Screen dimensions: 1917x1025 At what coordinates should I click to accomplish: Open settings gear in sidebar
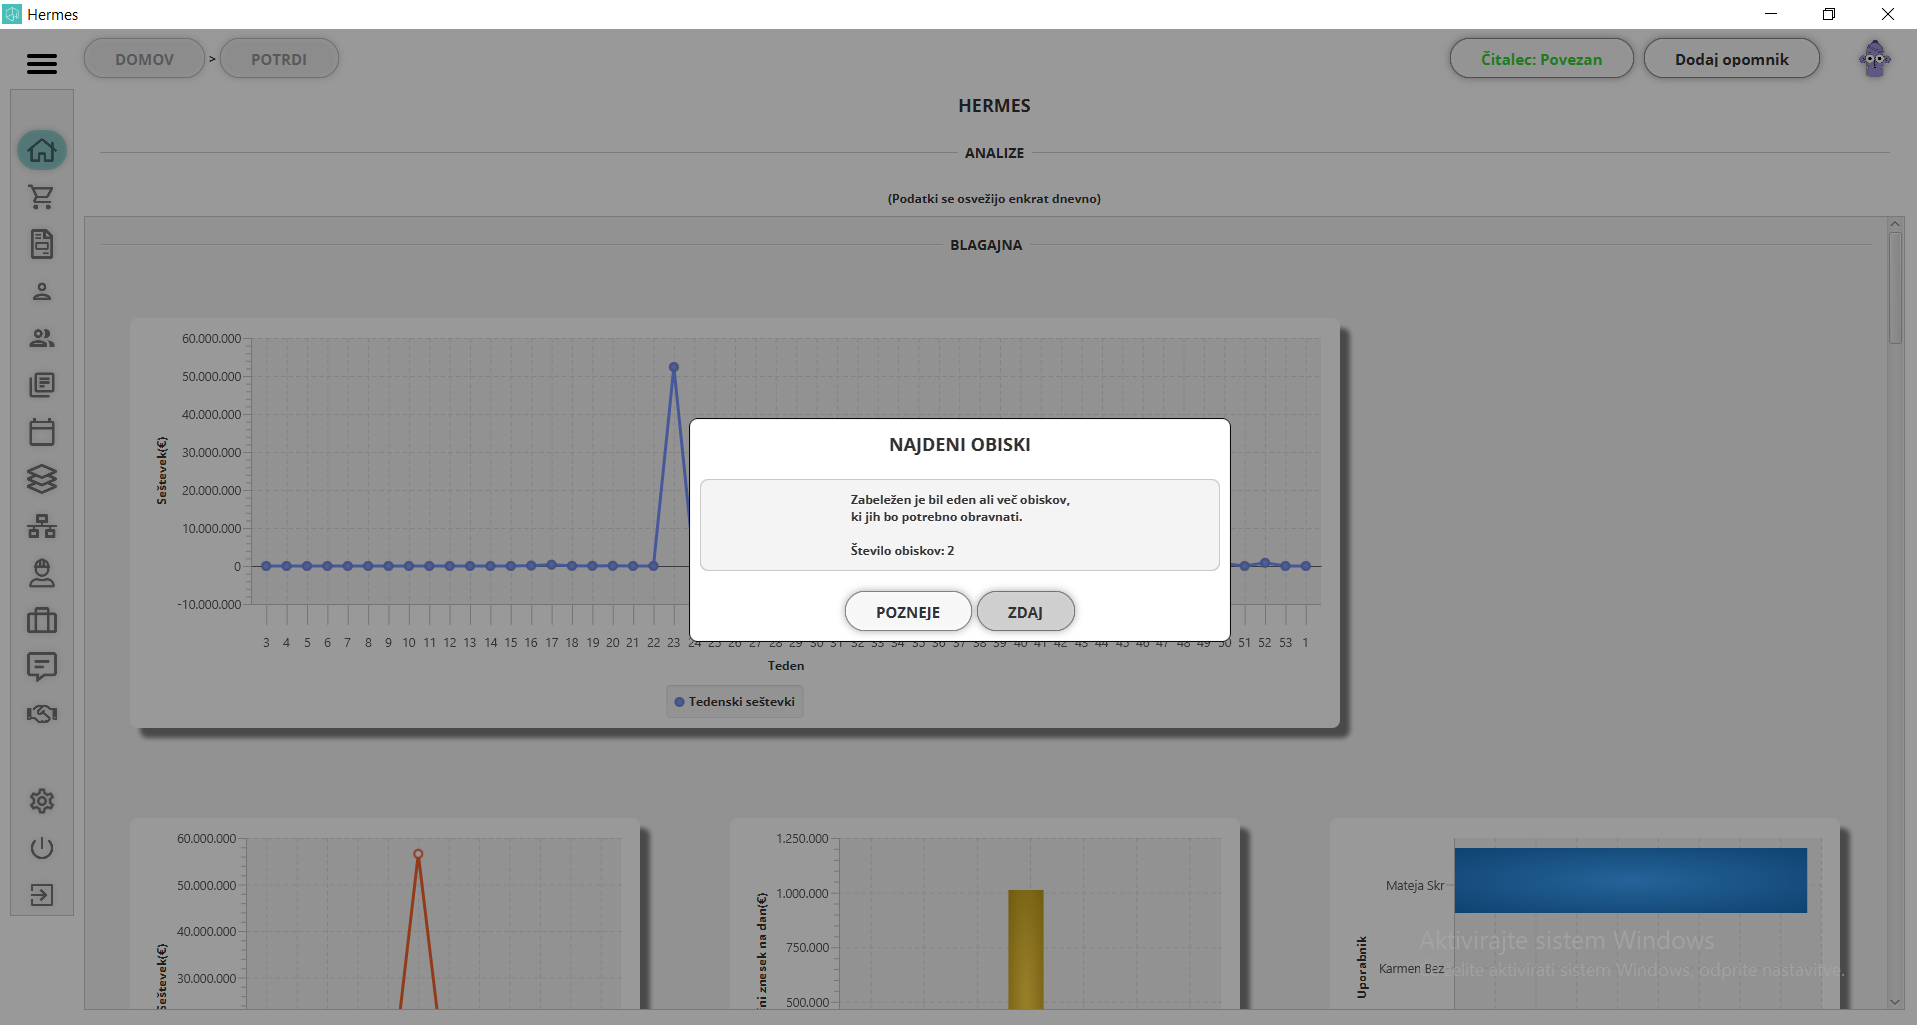(42, 801)
